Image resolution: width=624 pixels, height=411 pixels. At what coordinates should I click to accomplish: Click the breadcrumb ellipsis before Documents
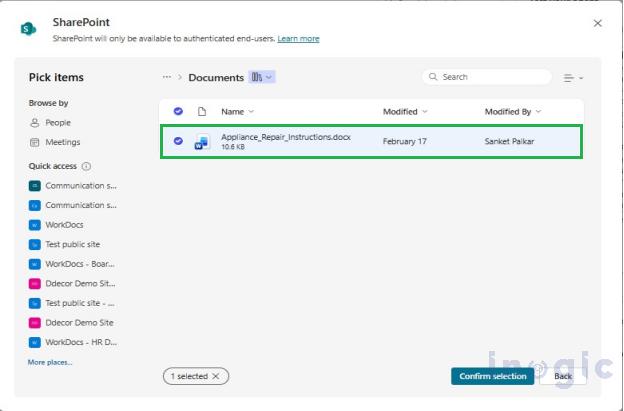(167, 77)
